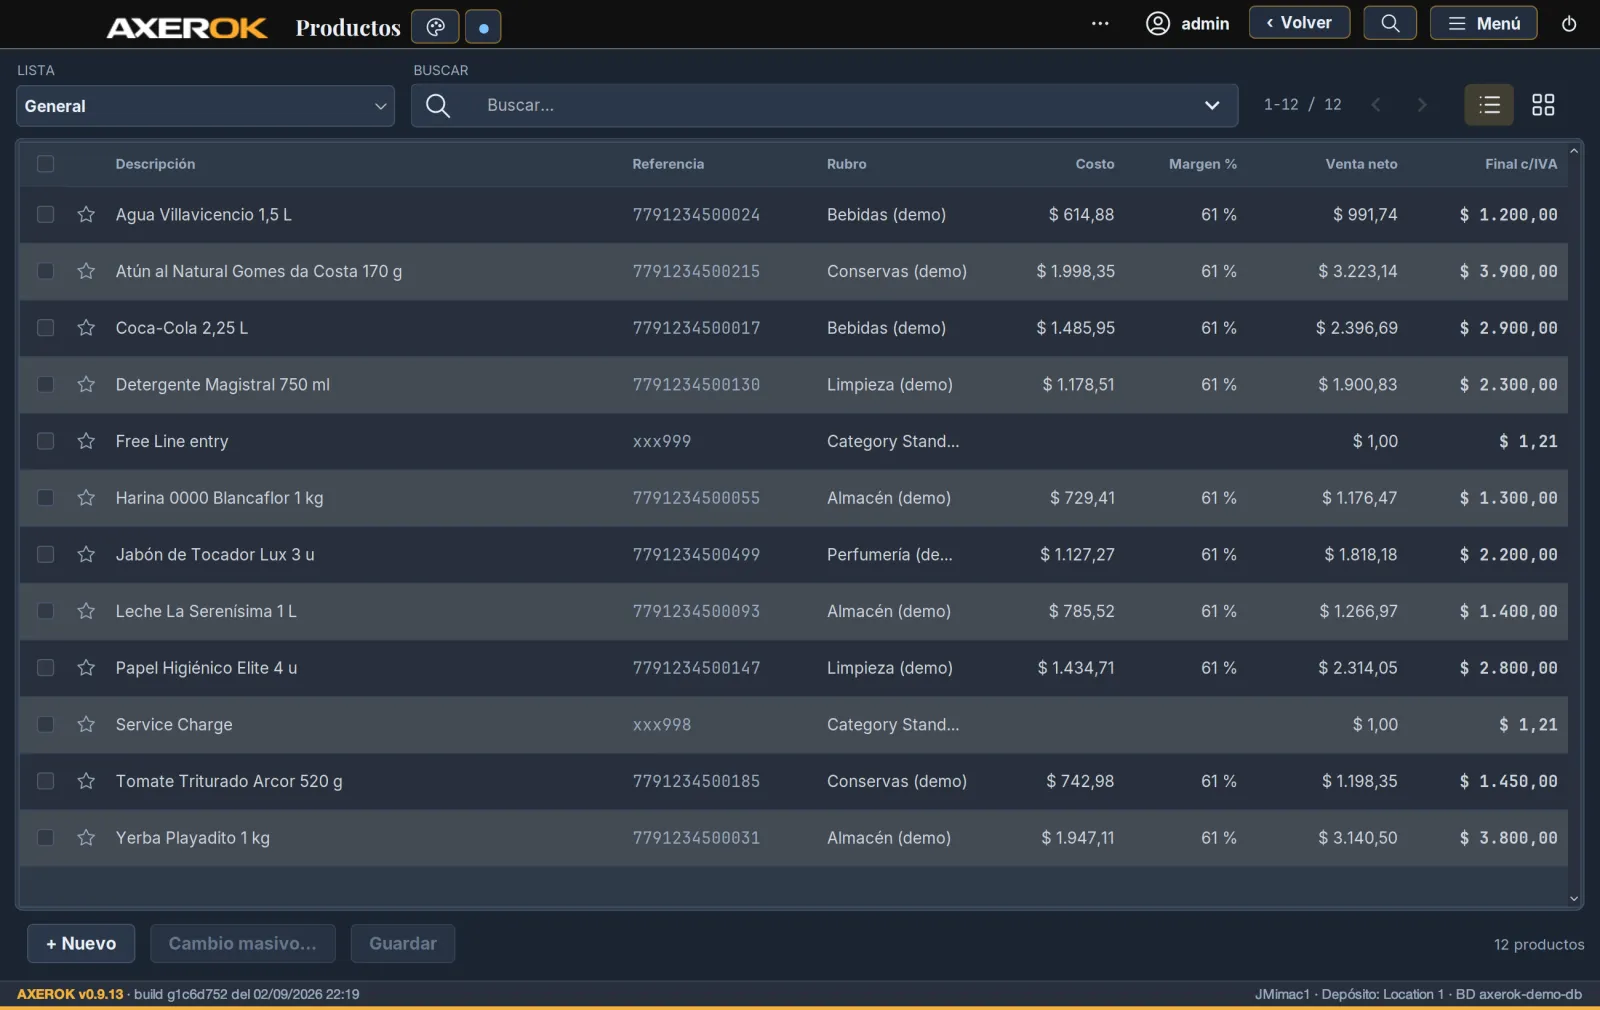1600x1010 pixels.
Task: Check the Agua Villavicencio 1,5 L row
Action: click(46, 215)
